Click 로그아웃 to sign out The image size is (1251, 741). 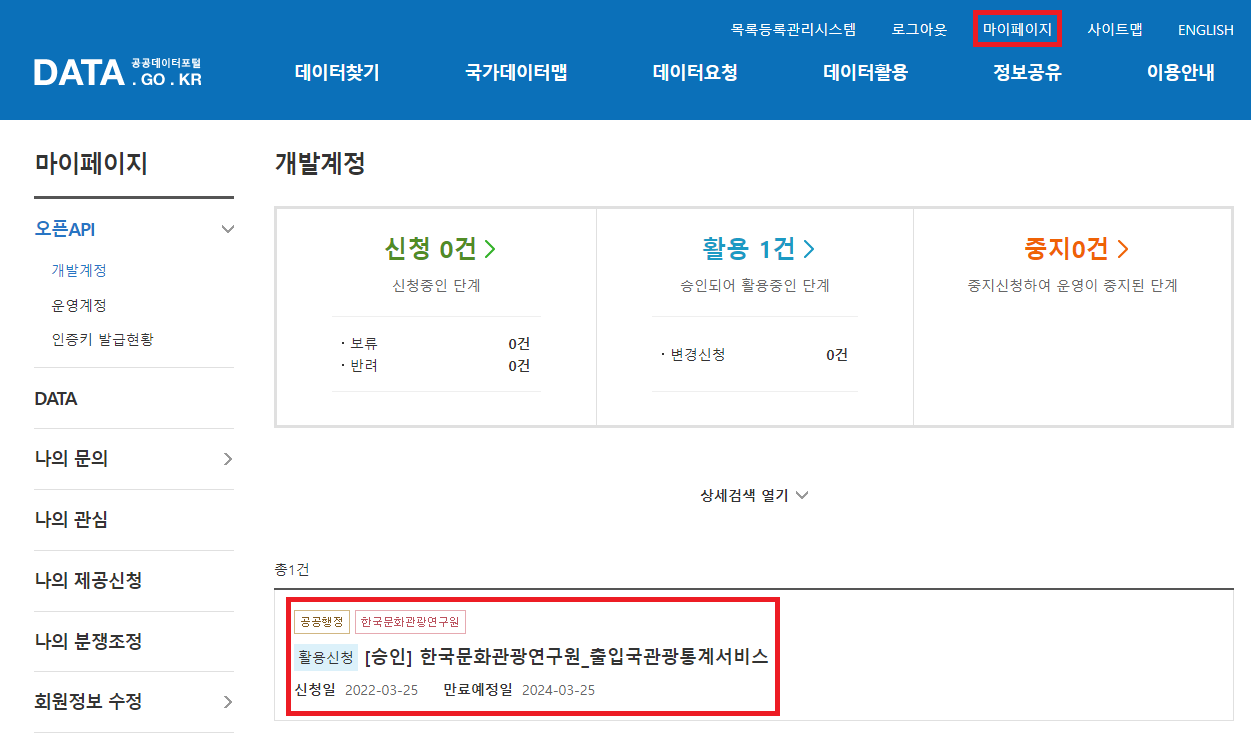[919, 29]
